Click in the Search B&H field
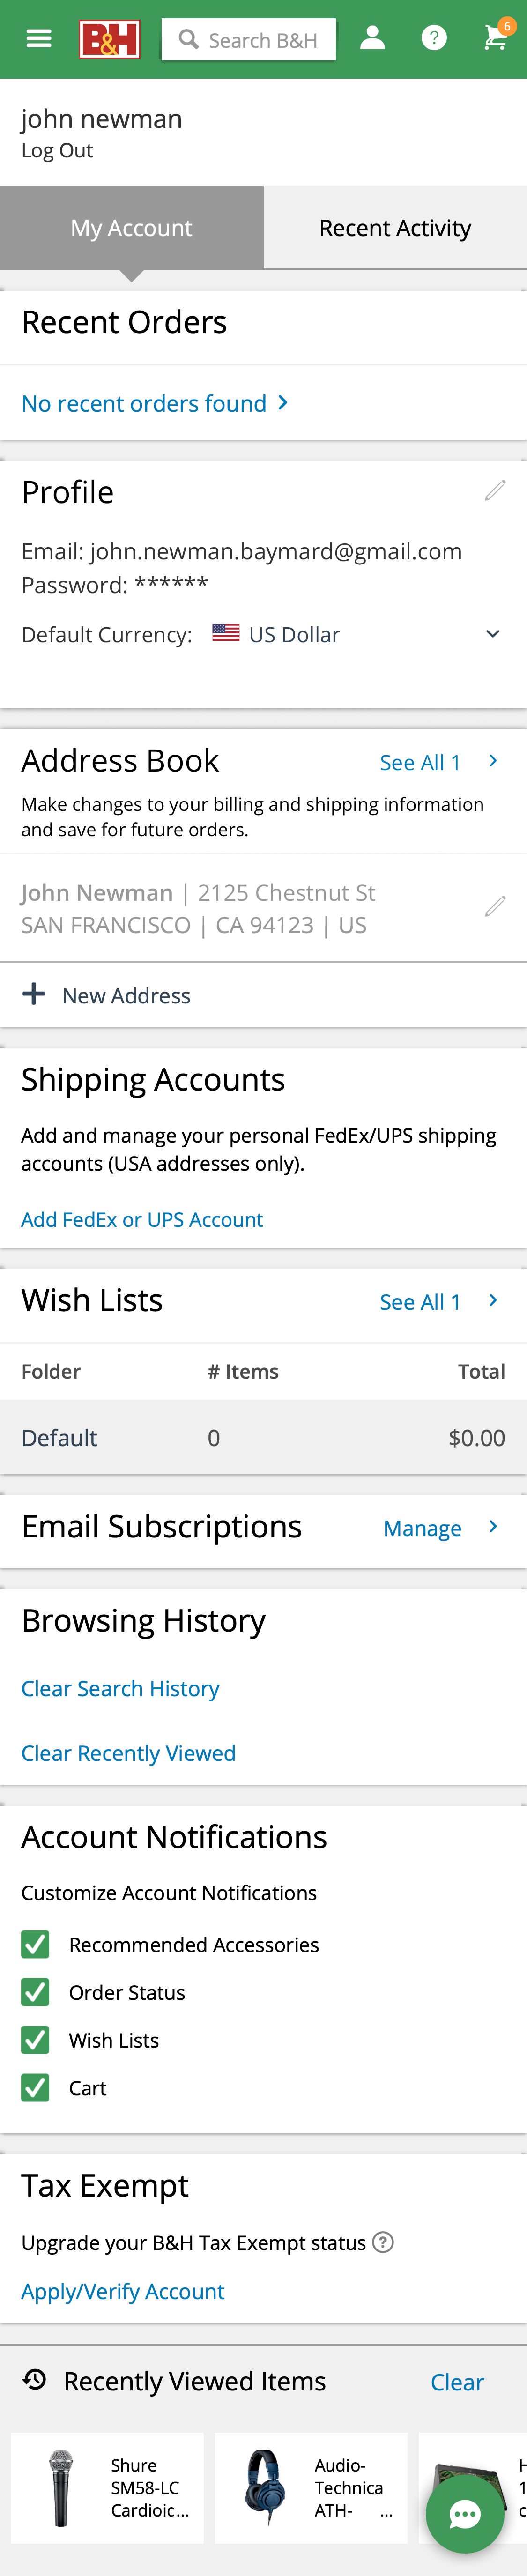 pyautogui.click(x=260, y=40)
